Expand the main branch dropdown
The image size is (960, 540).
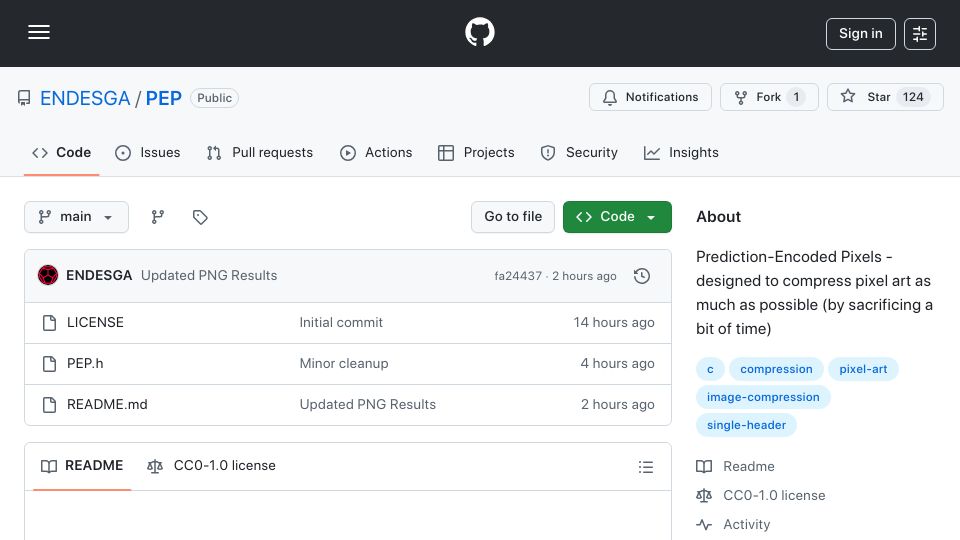tap(77, 217)
